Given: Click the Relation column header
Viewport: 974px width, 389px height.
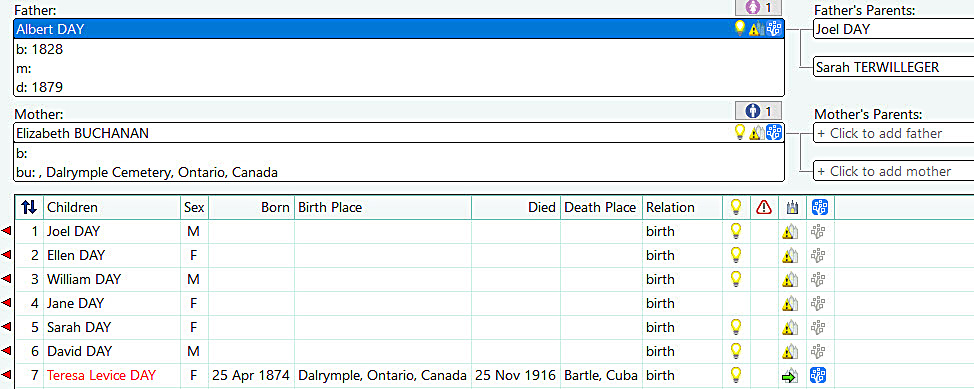Looking at the screenshot, I should click(682, 208).
